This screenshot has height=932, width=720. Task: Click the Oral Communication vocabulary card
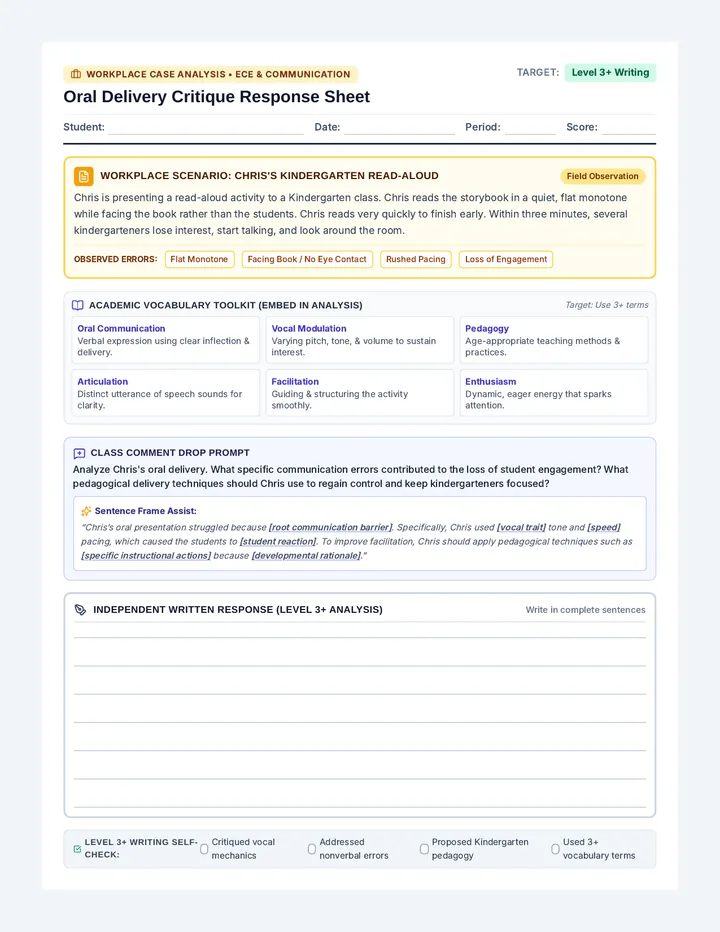(x=165, y=340)
